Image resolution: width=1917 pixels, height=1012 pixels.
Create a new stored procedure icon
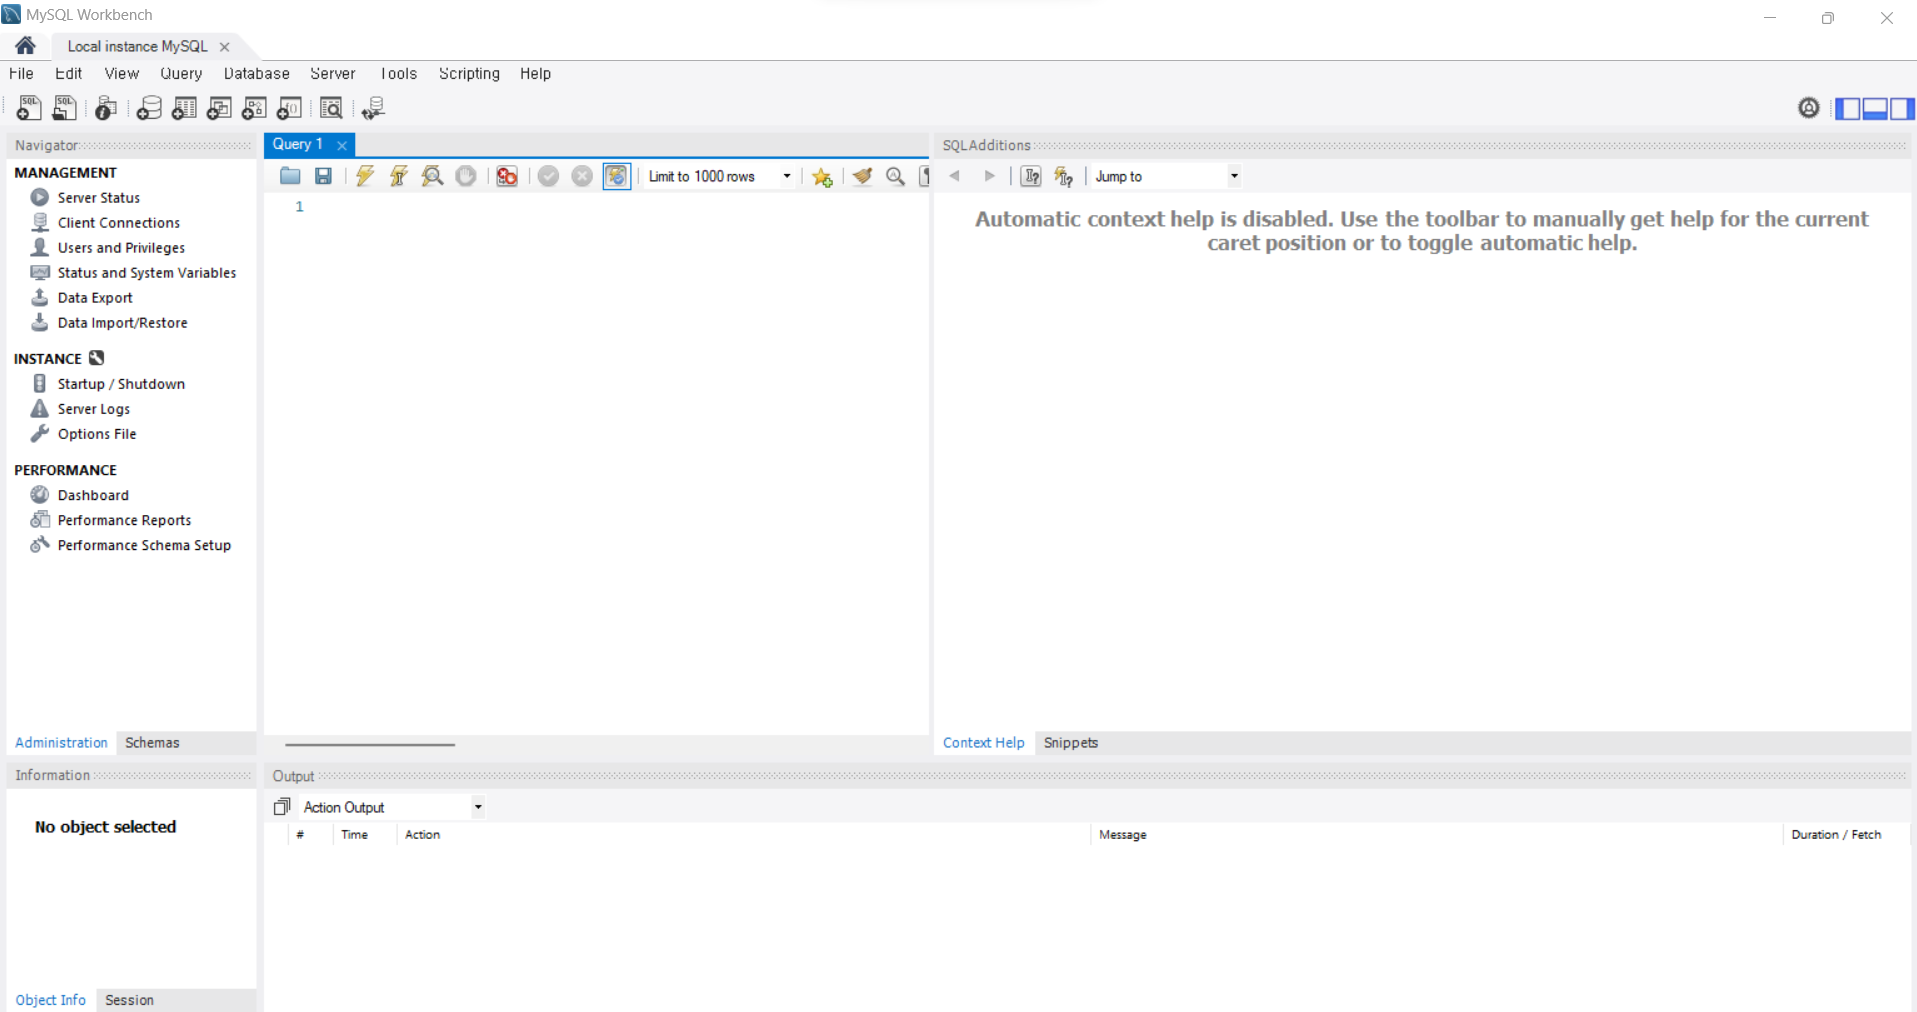tap(254, 108)
